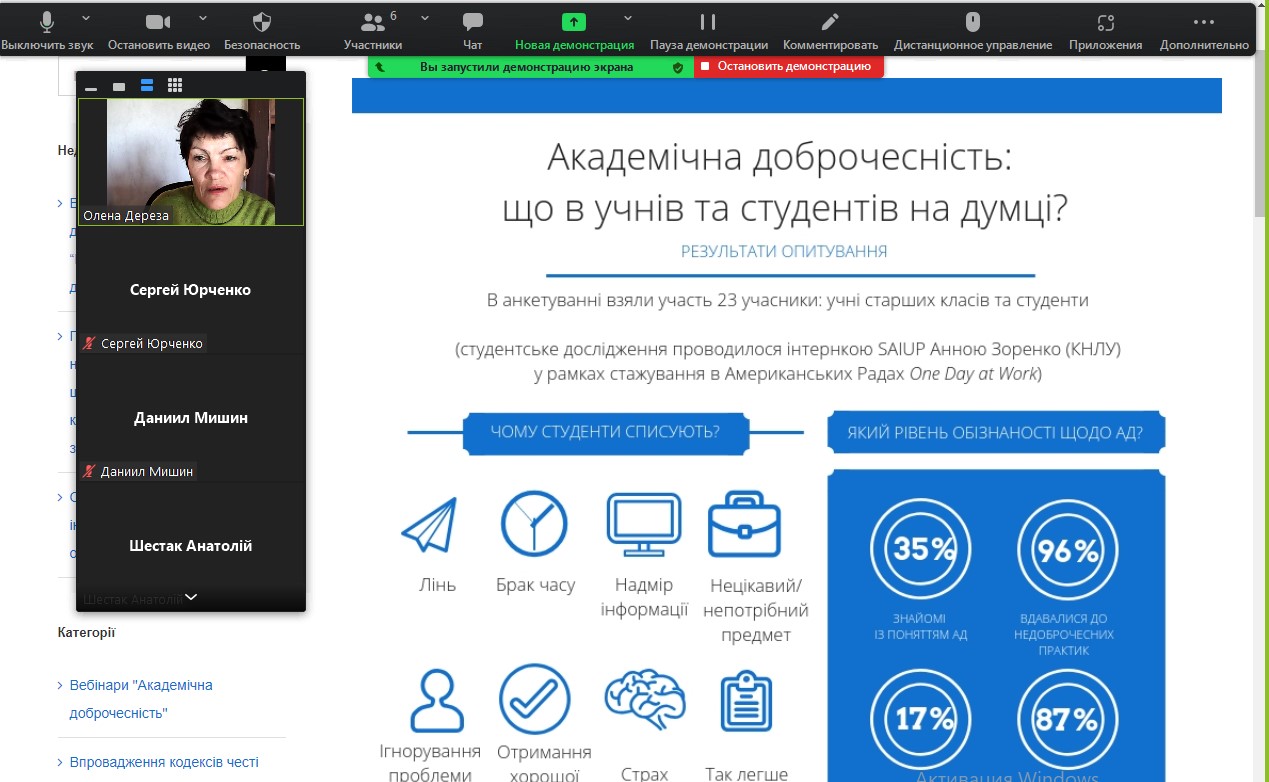The height and width of the screenshot is (782, 1269).
Task: Open Впровадження кодексів честі link
Action: pos(164,762)
